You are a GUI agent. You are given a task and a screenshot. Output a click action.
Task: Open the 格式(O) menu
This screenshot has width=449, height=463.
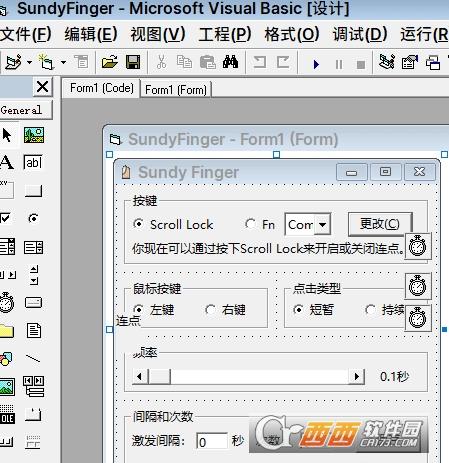pyautogui.click(x=292, y=34)
